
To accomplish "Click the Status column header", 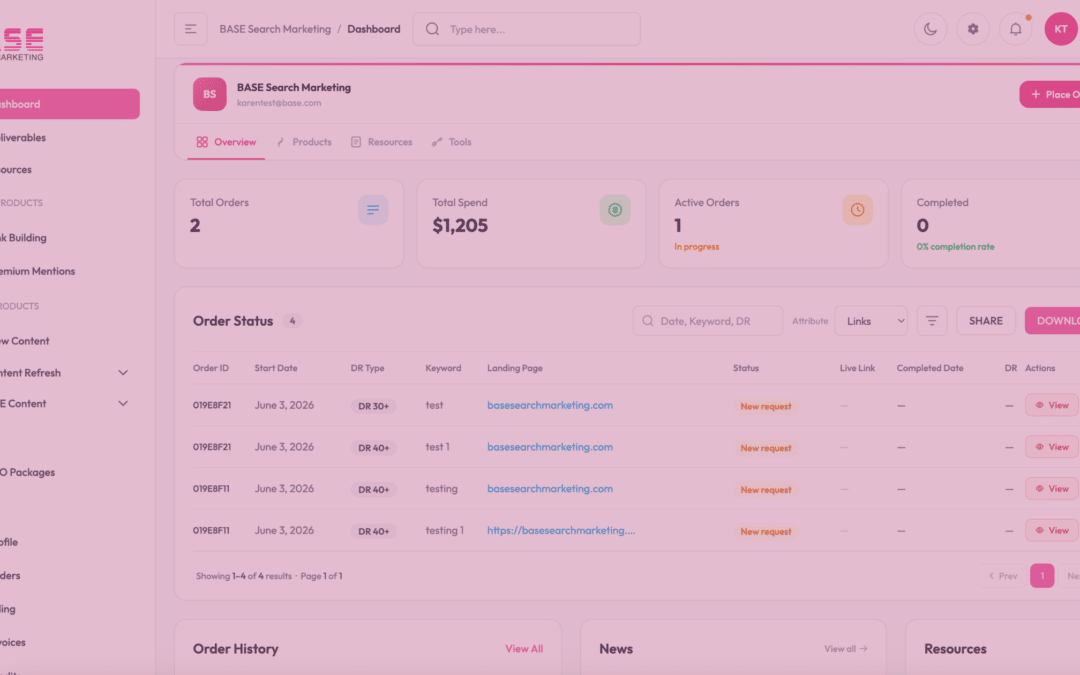I will point(746,368).
